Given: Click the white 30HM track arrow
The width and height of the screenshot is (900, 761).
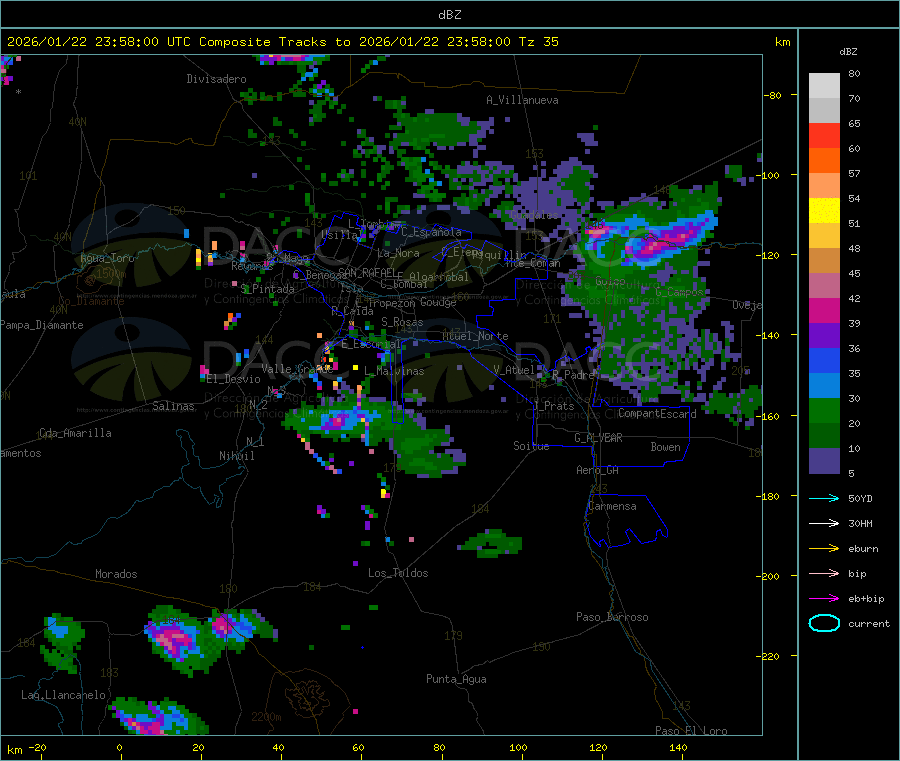Looking at the screenshot, I should coord(824,523).
